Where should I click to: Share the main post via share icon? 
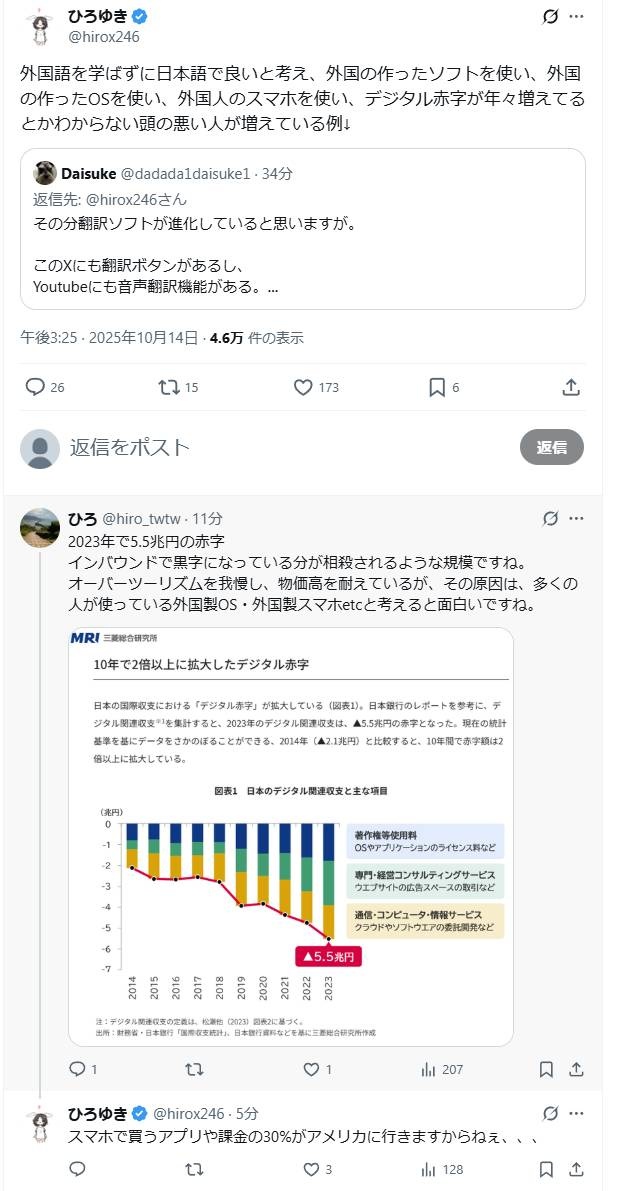571,387
